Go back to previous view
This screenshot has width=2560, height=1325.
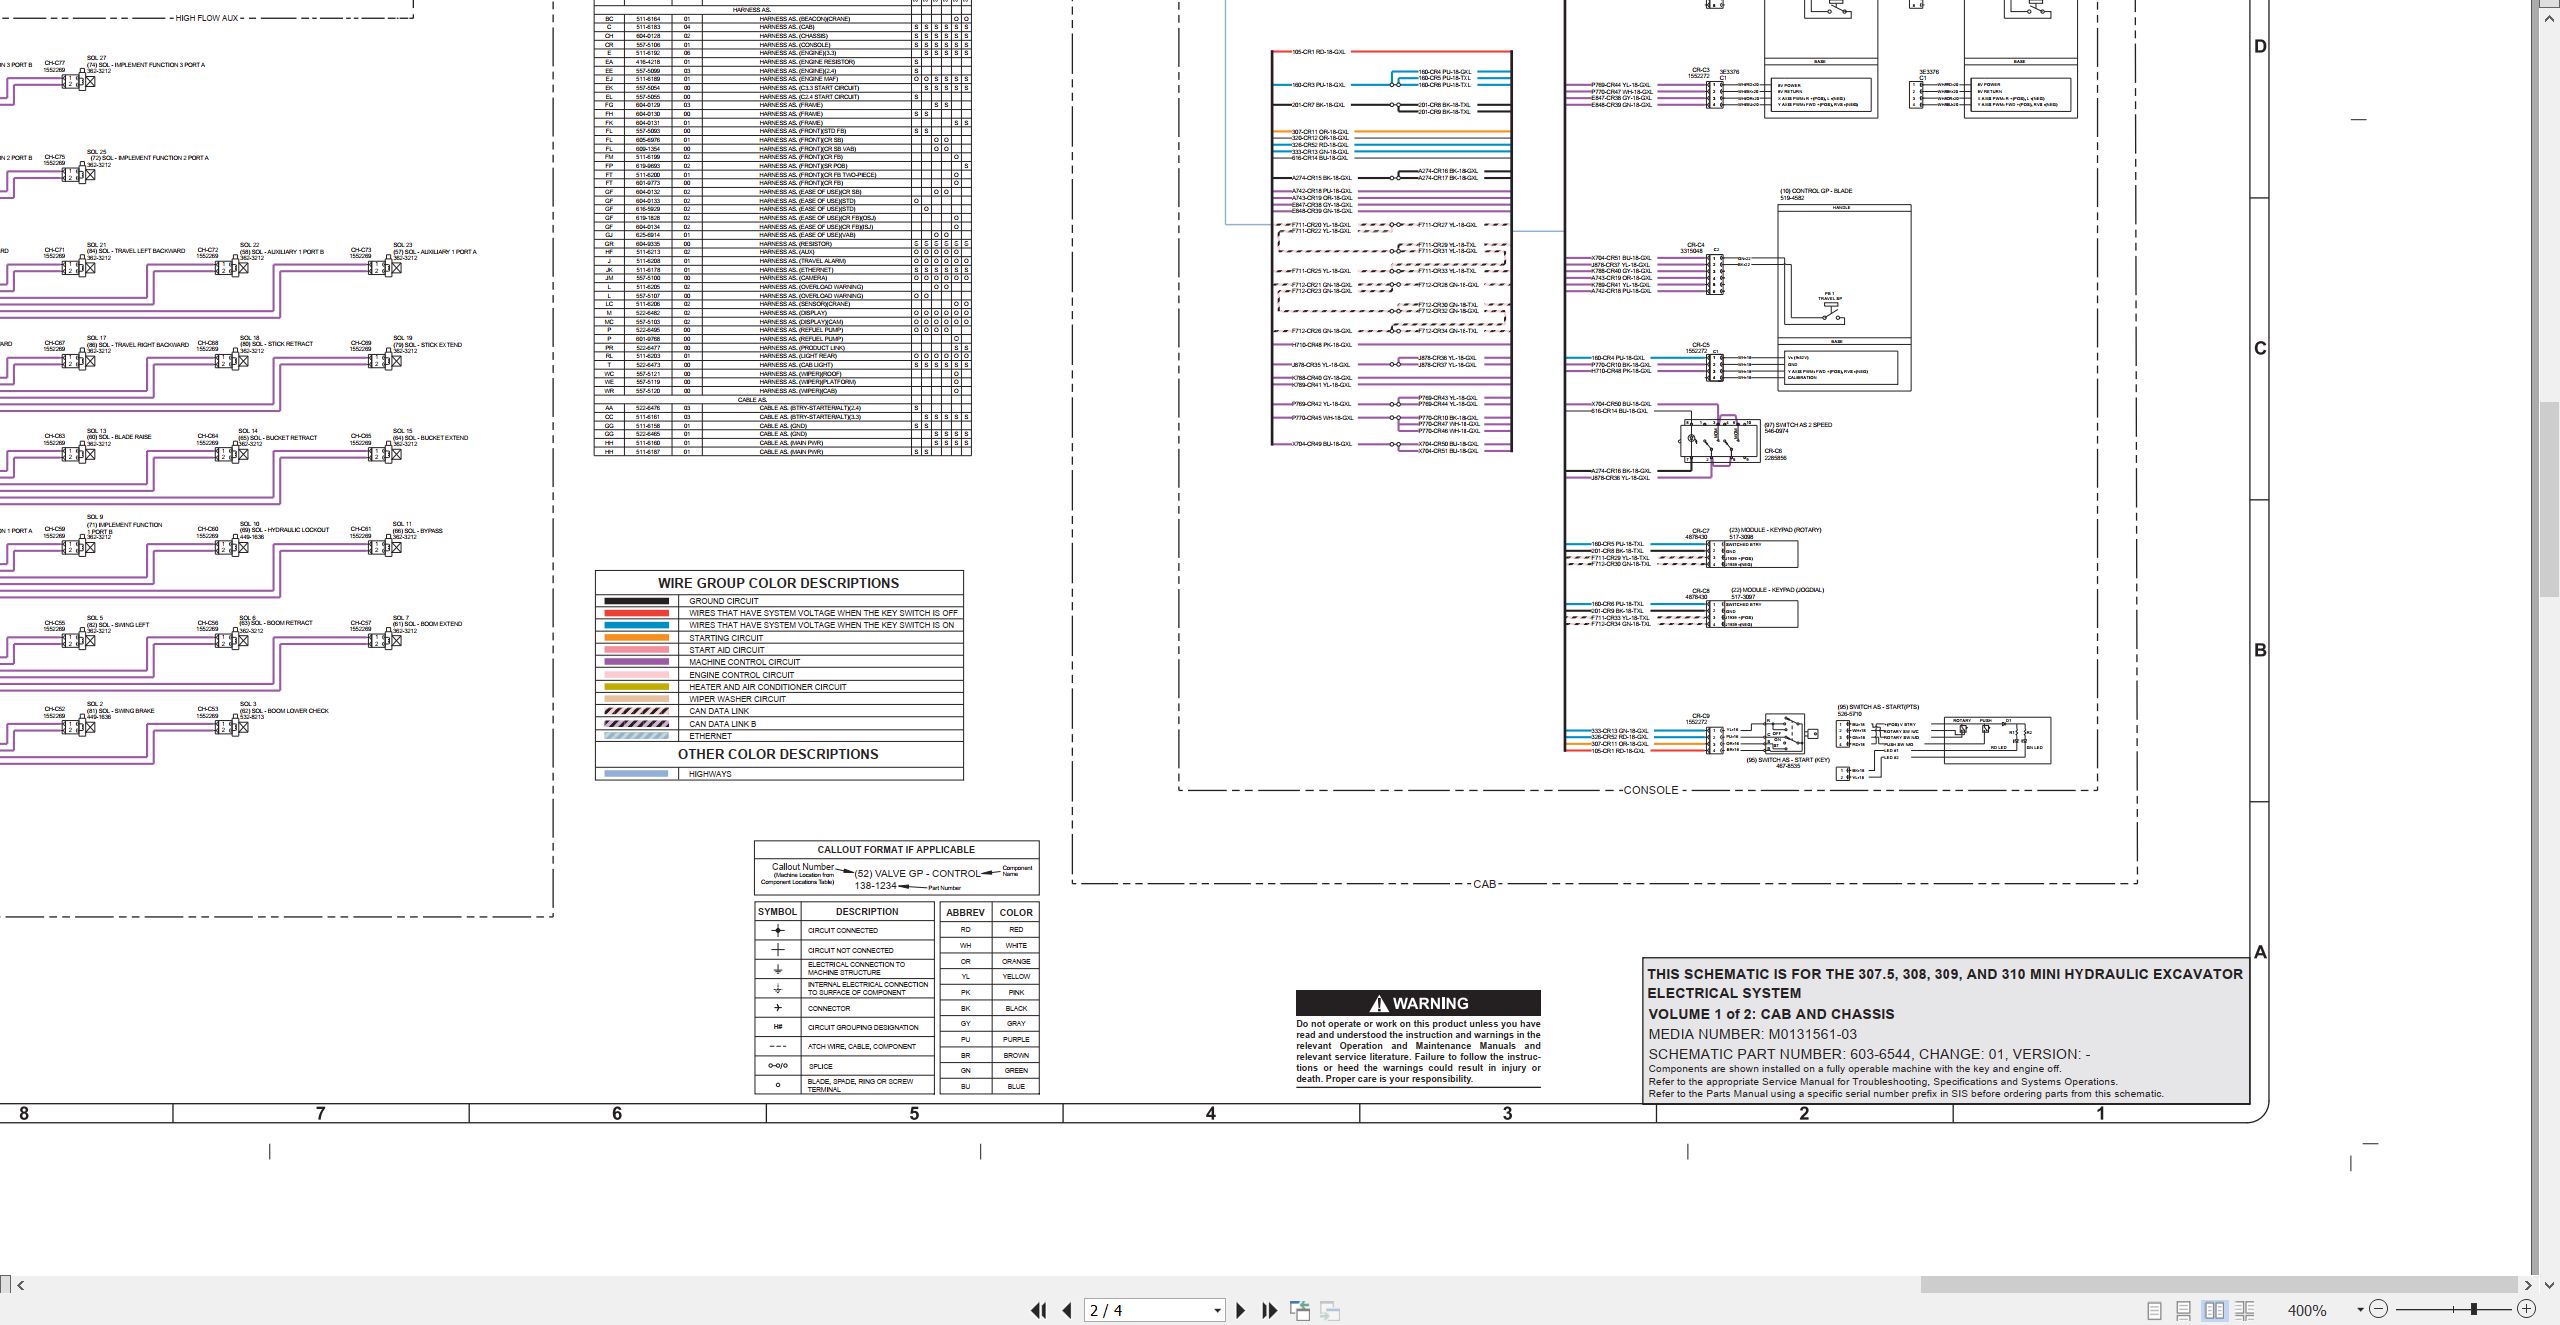(1300, 1310)
